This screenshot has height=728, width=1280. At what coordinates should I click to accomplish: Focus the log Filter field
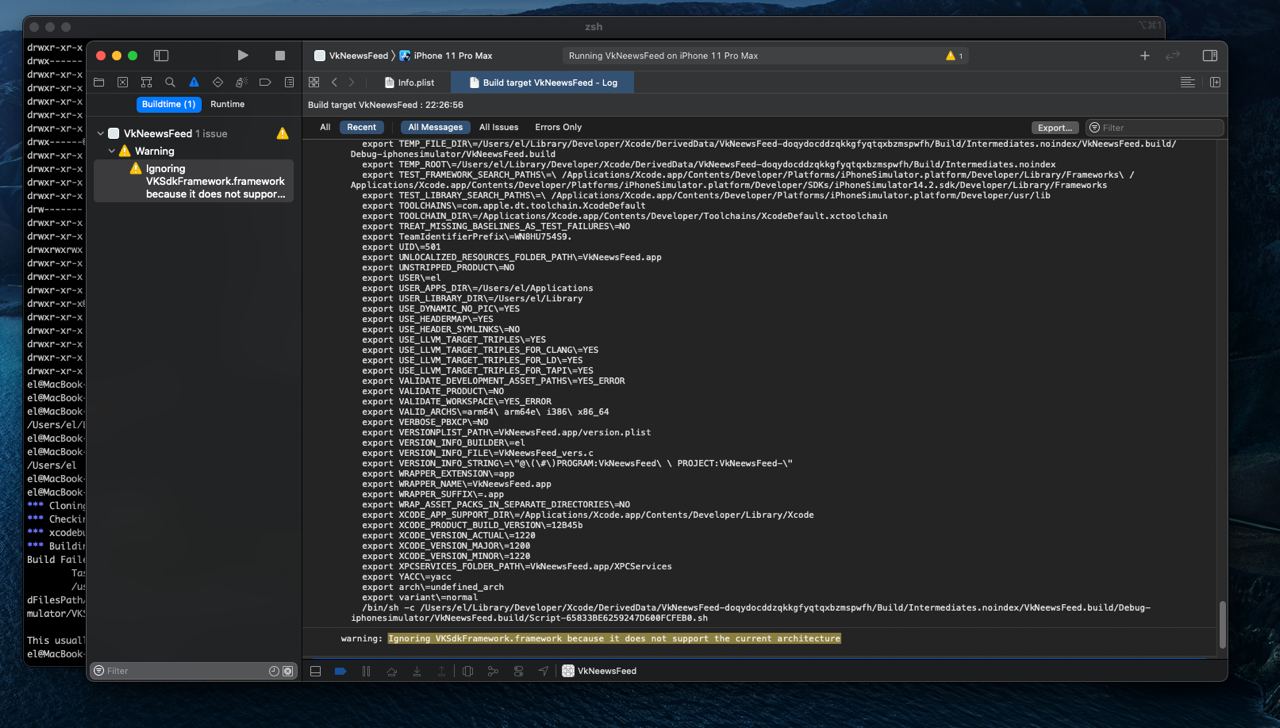1155,127
